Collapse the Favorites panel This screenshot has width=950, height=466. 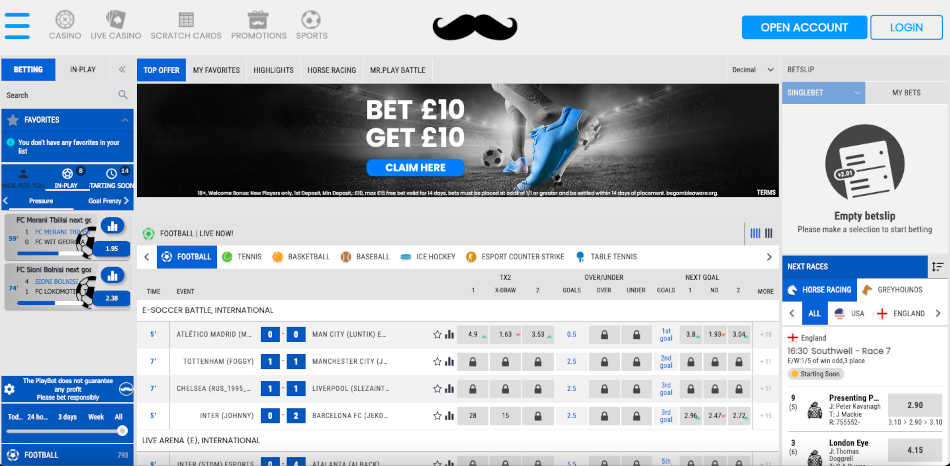(125, 119)
